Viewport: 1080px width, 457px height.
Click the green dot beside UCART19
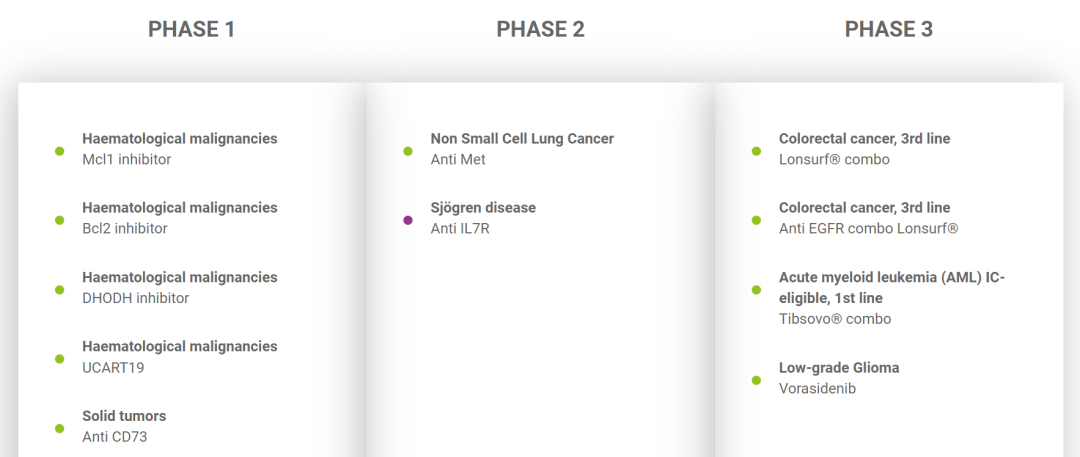pos(60,358)
